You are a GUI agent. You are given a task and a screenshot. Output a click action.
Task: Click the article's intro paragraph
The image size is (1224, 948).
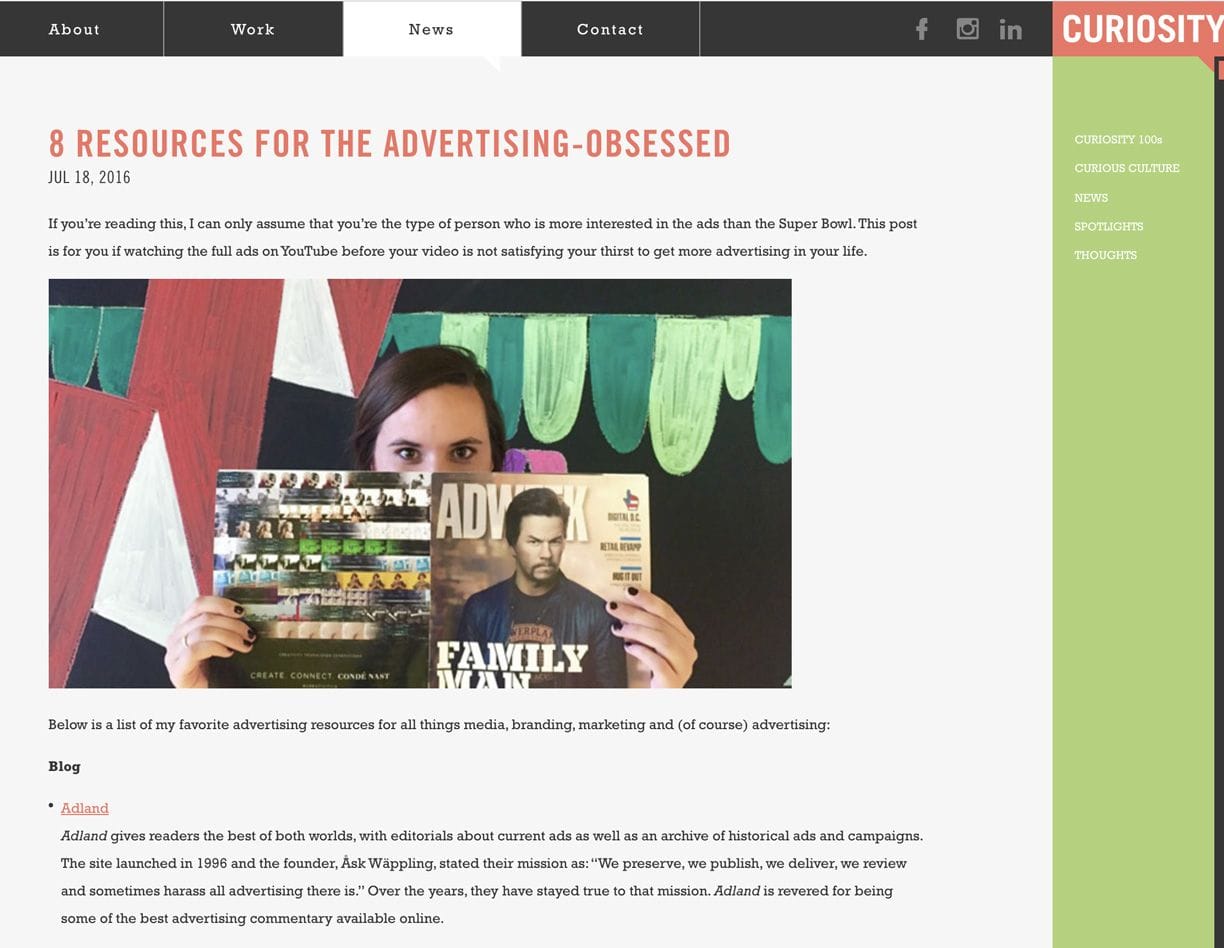tap(483, 237)
